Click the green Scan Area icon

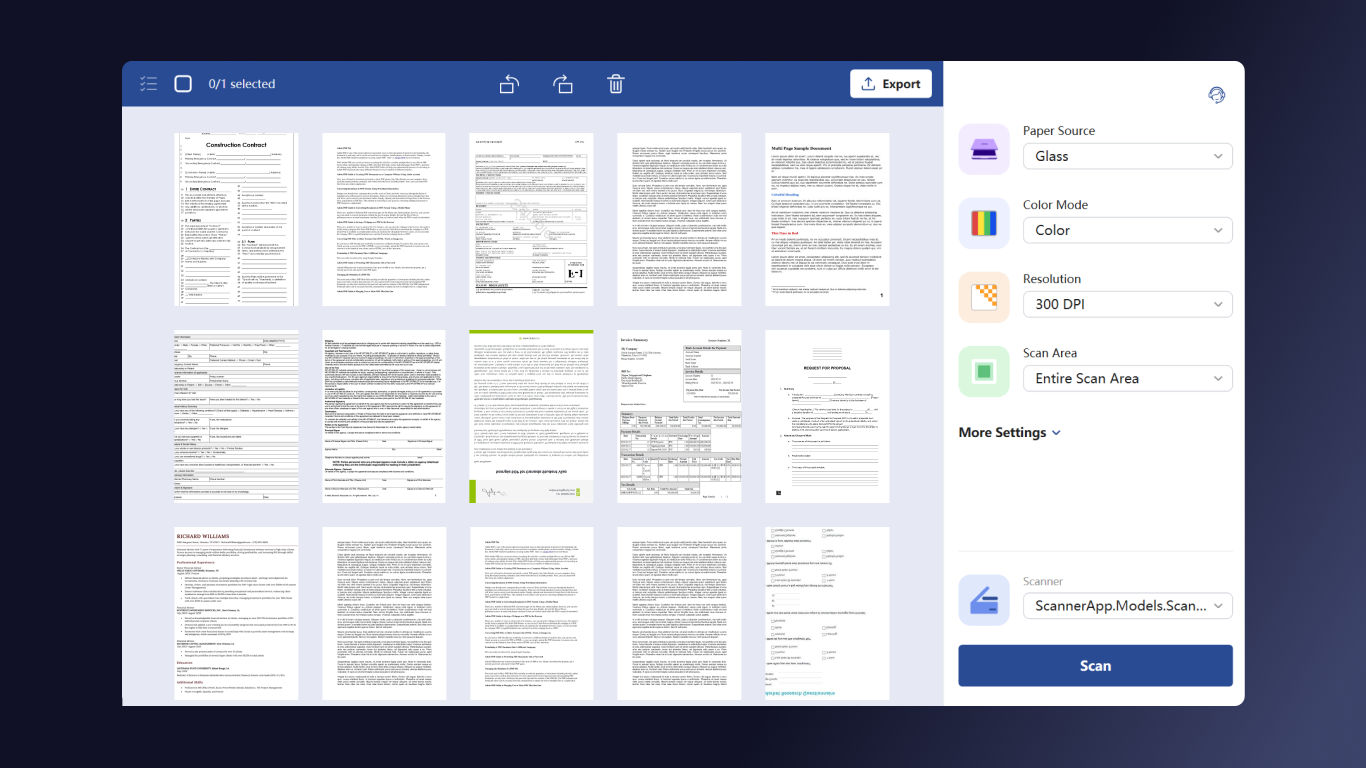tap(984, 371)
